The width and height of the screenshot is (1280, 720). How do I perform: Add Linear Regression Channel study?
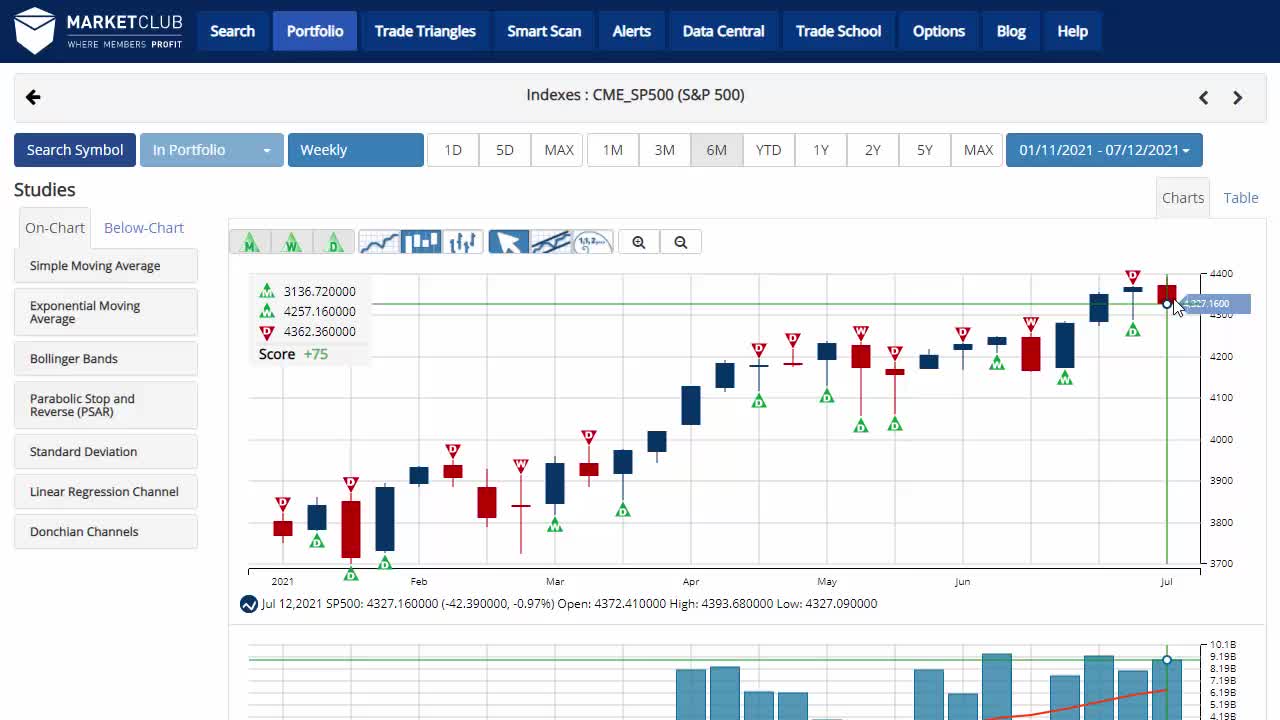click(106, 492)
